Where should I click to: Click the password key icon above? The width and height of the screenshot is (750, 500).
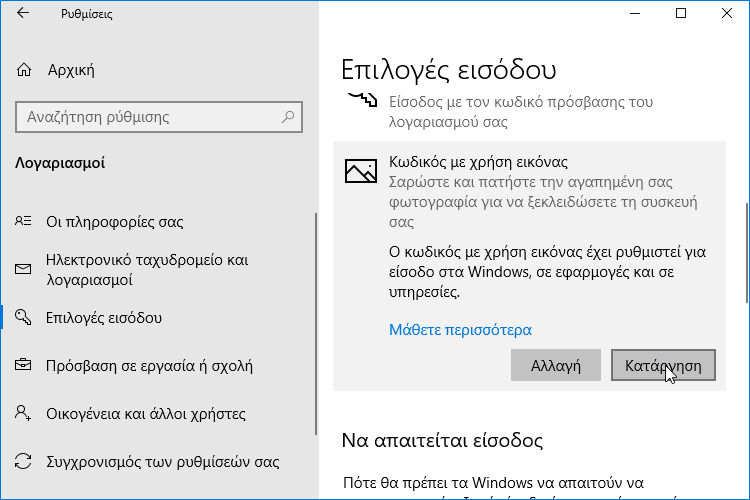point(363,99)
